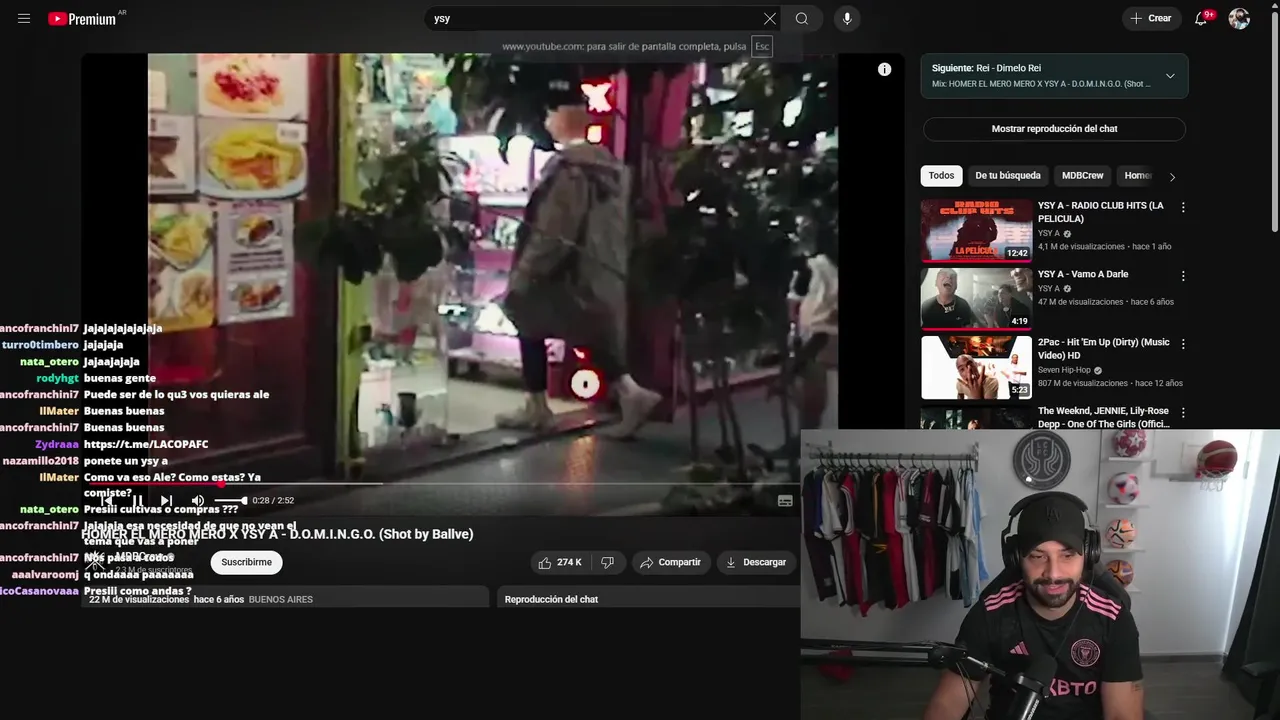Open RADIO CLUB HITS (LA PELICULA) title
The image size is (1280, 720).
[1100, 212]
